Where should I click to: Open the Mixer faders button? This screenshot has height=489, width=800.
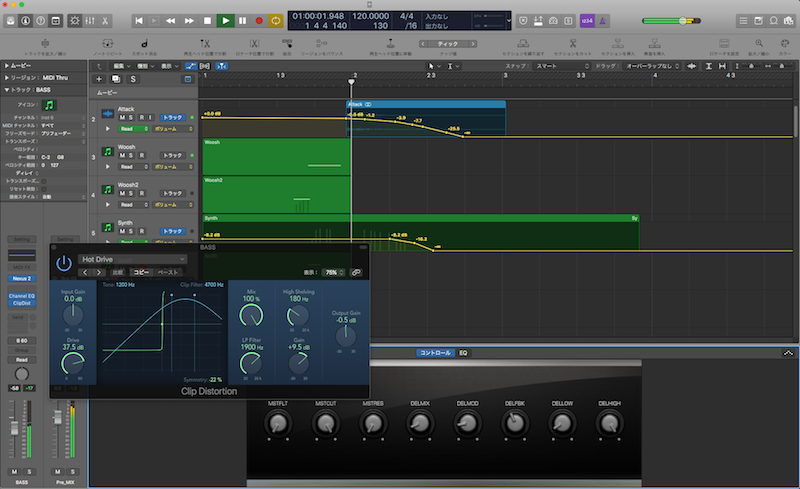tap(90, 21)
